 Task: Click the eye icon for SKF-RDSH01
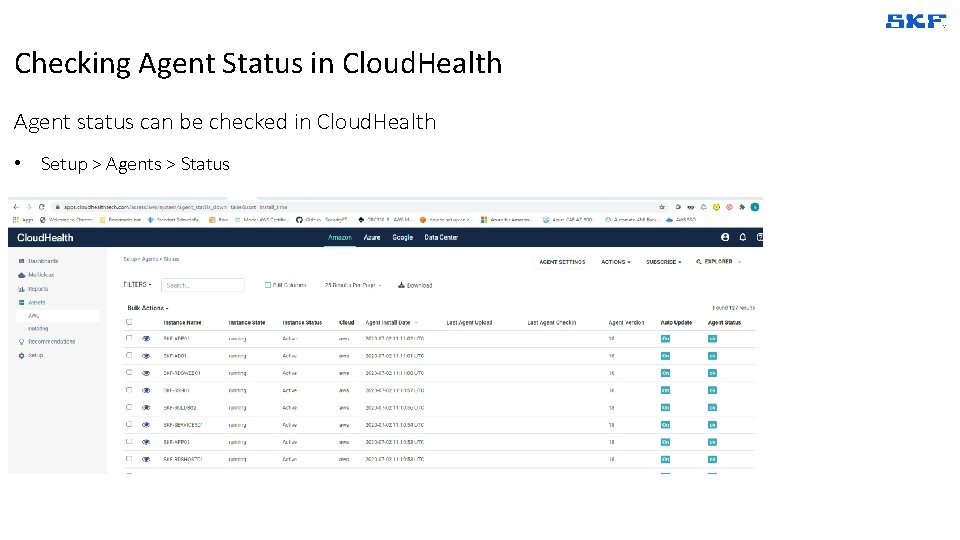146,390
